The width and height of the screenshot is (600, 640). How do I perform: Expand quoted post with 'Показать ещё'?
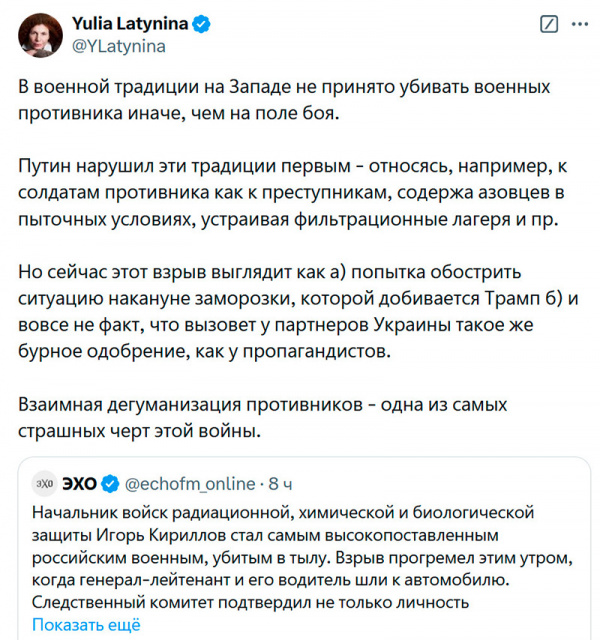click(86, 624)
